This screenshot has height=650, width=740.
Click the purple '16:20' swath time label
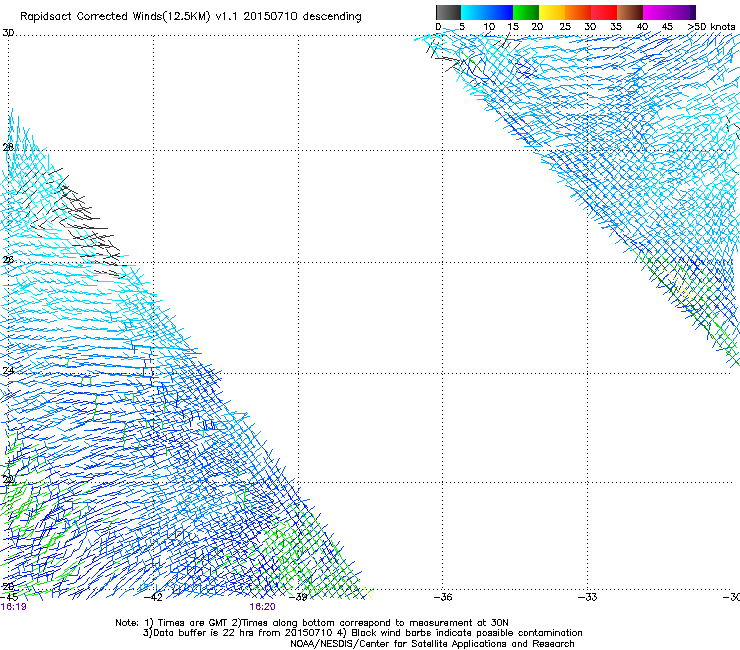point(262,607)
